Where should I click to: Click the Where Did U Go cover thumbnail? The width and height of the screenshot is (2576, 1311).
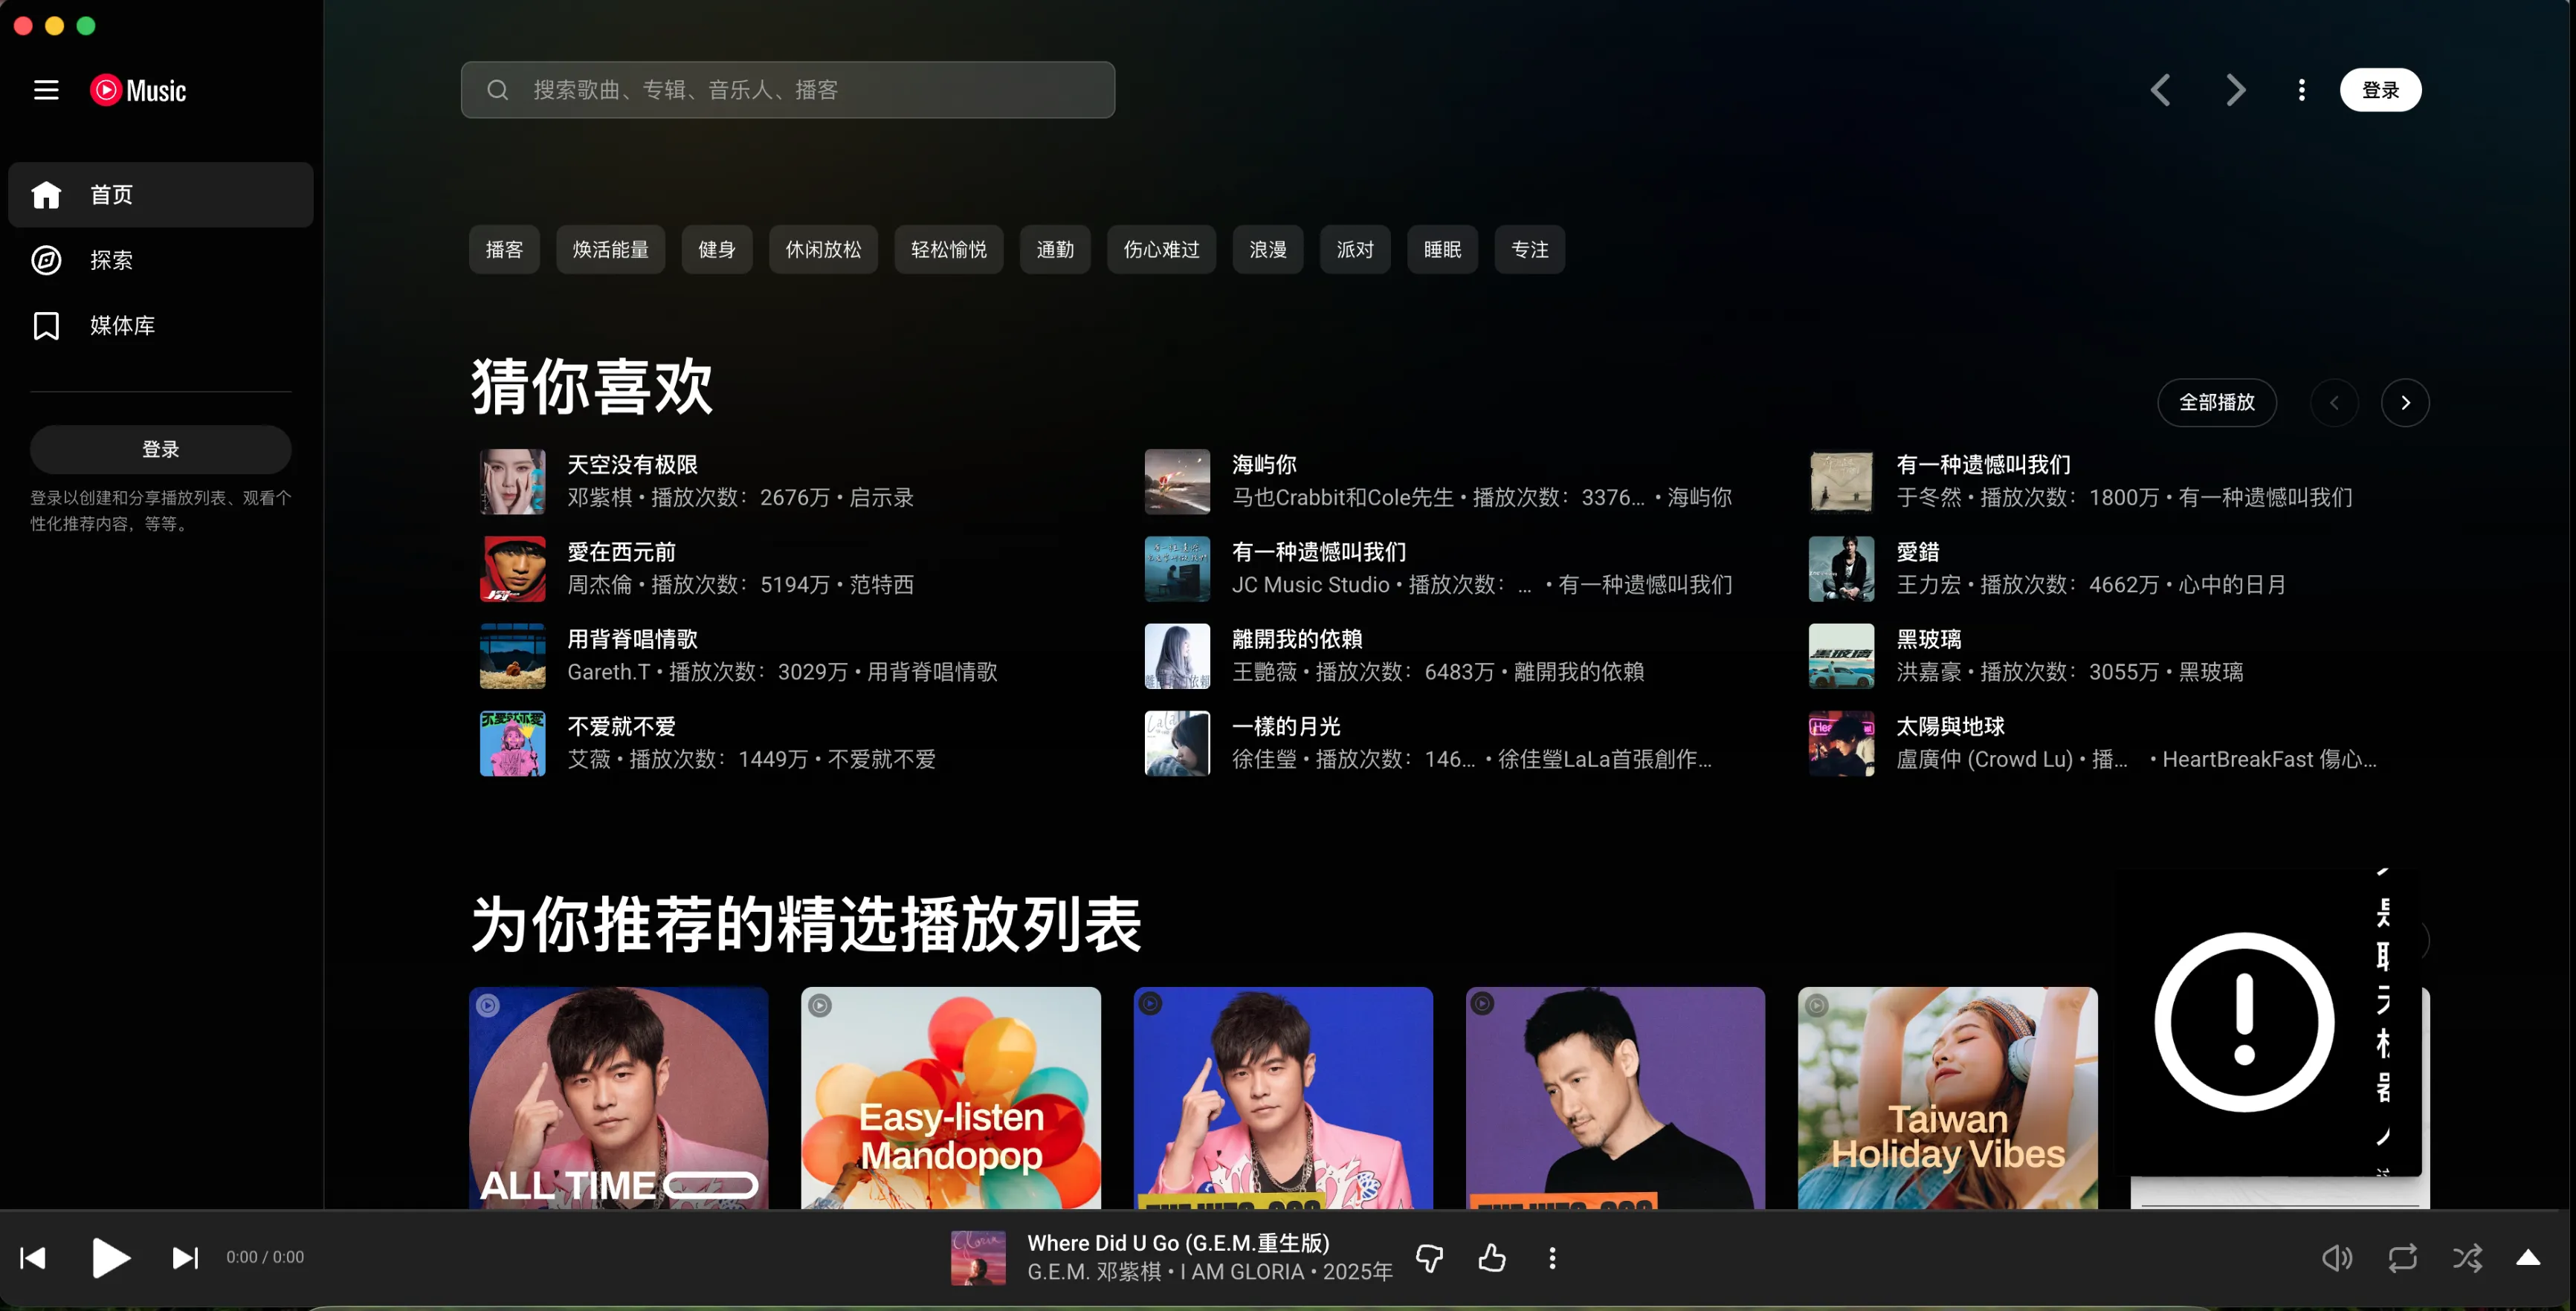978,1258
